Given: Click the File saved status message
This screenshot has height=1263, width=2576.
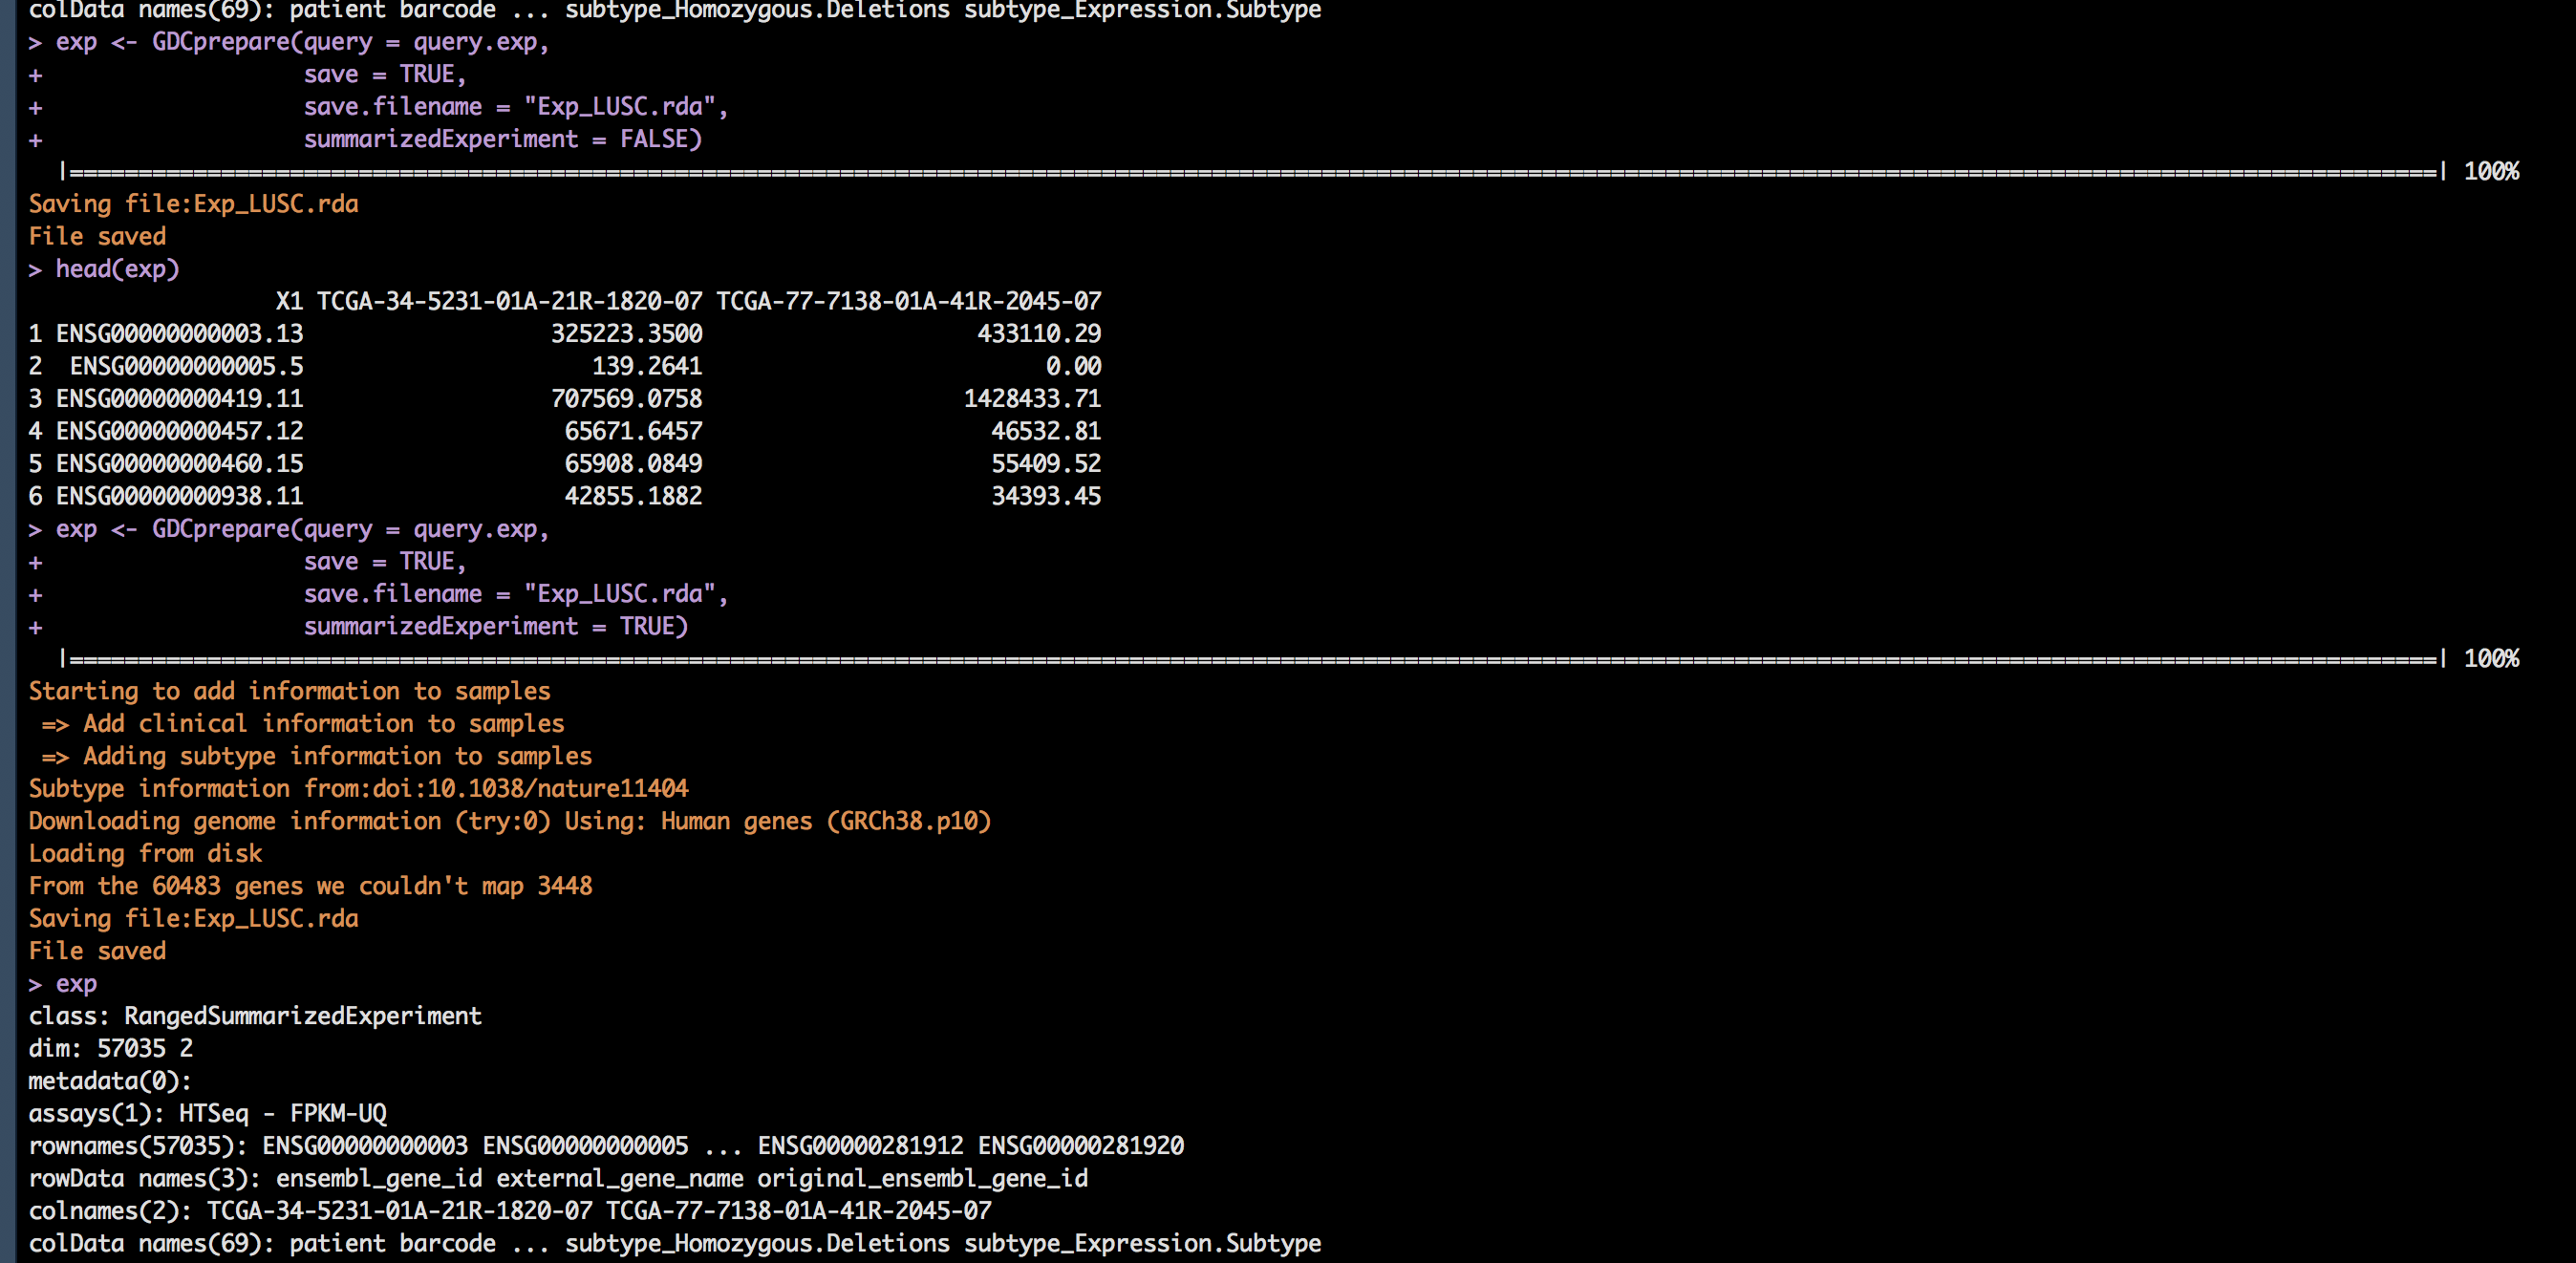Looking at the screenshot, I should pos(97,236).
